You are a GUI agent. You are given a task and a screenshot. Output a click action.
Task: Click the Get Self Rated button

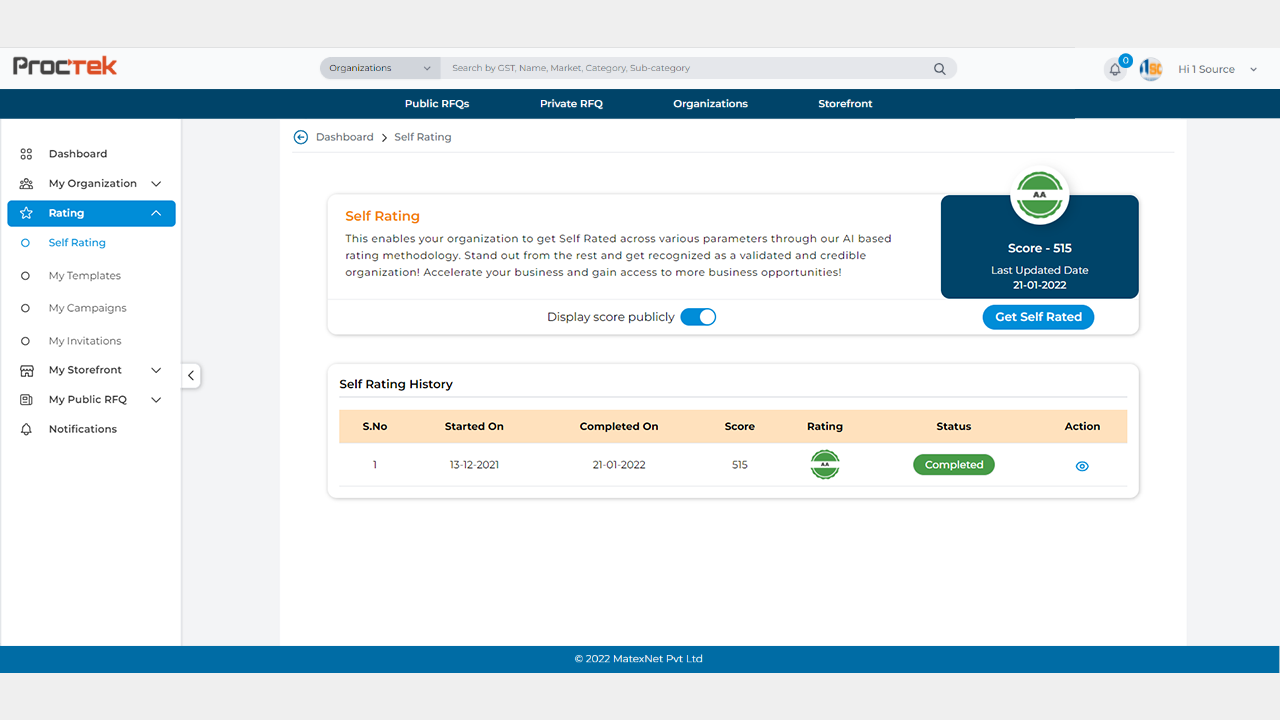coord(1038,317)
